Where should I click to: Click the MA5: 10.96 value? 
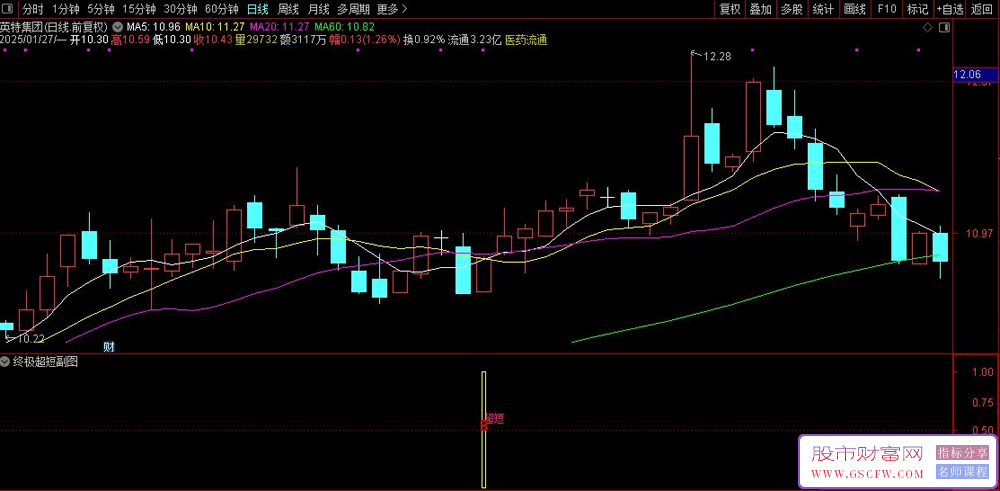(x=153, y=27)
